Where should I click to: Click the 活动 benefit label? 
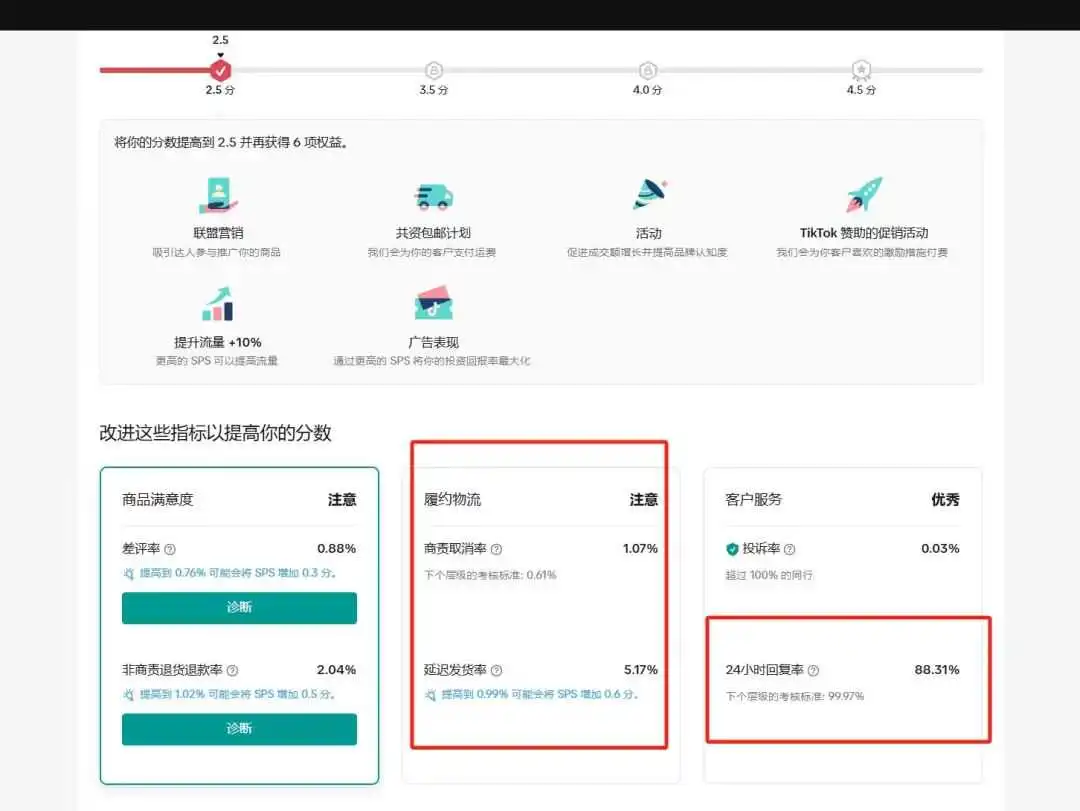(649, 233)
